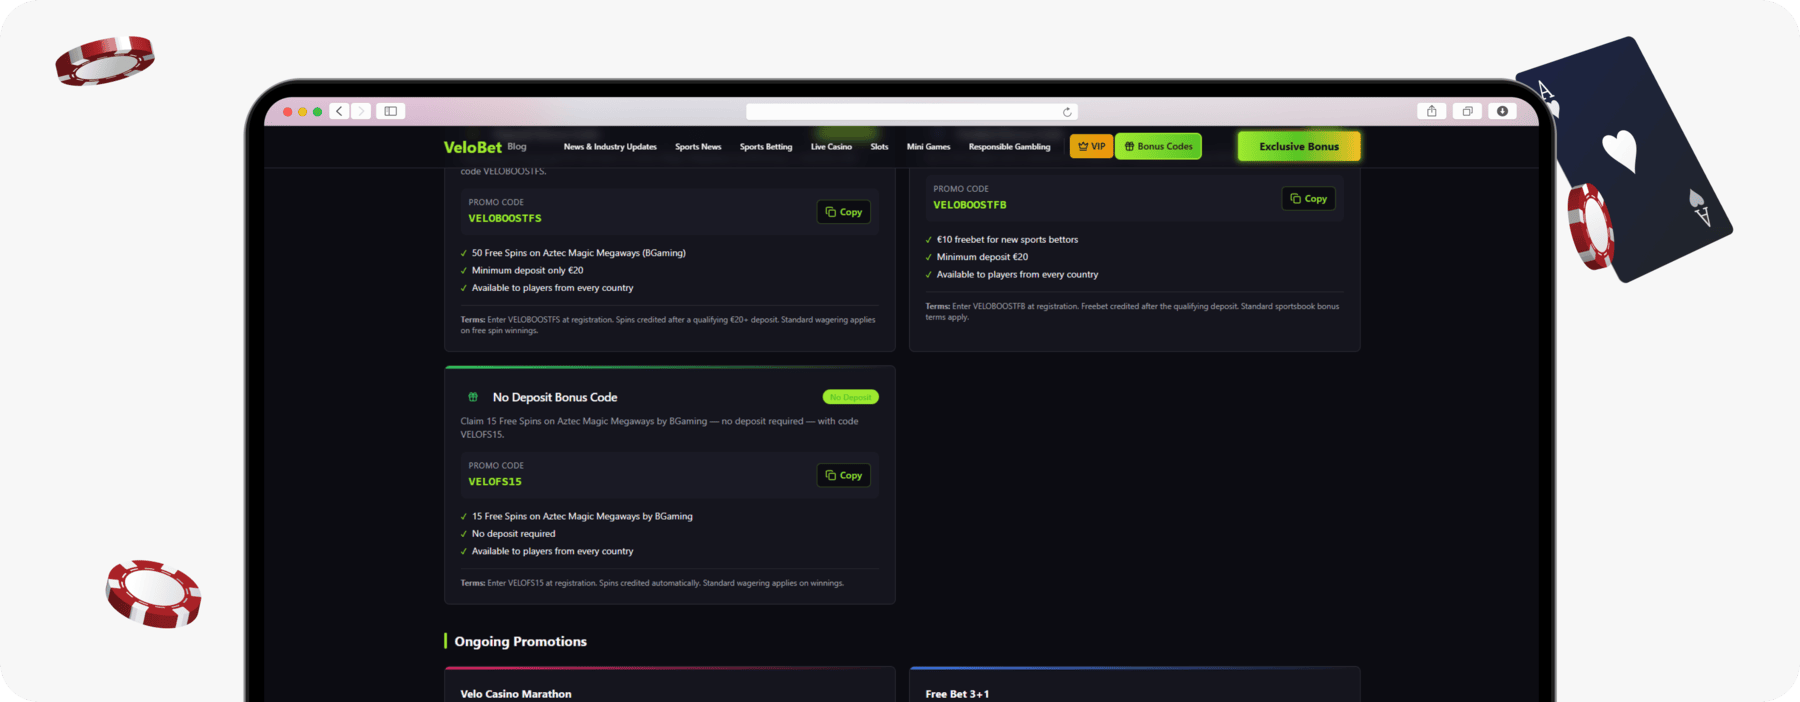
Task: Open the VeloBet logo home link
Action: (x=472, y=147)
